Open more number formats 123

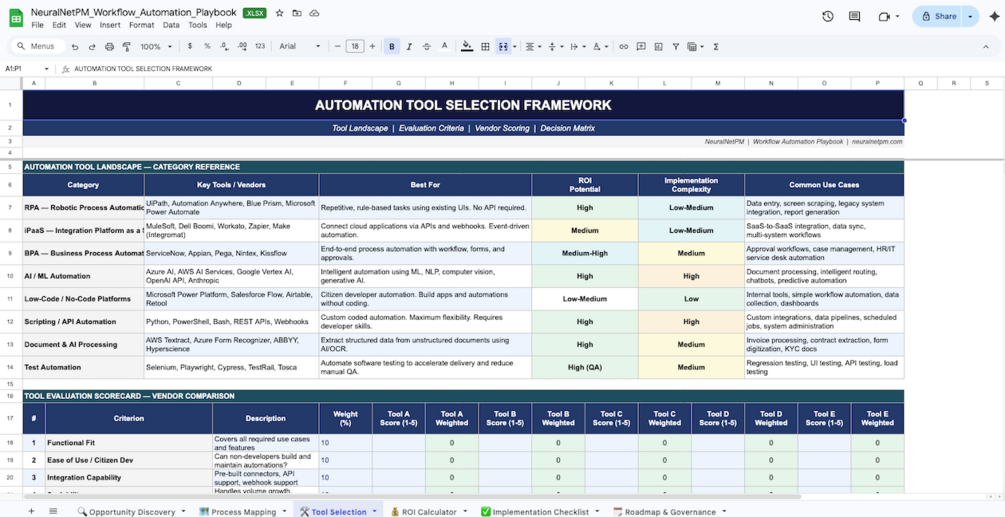coord(260,47)
